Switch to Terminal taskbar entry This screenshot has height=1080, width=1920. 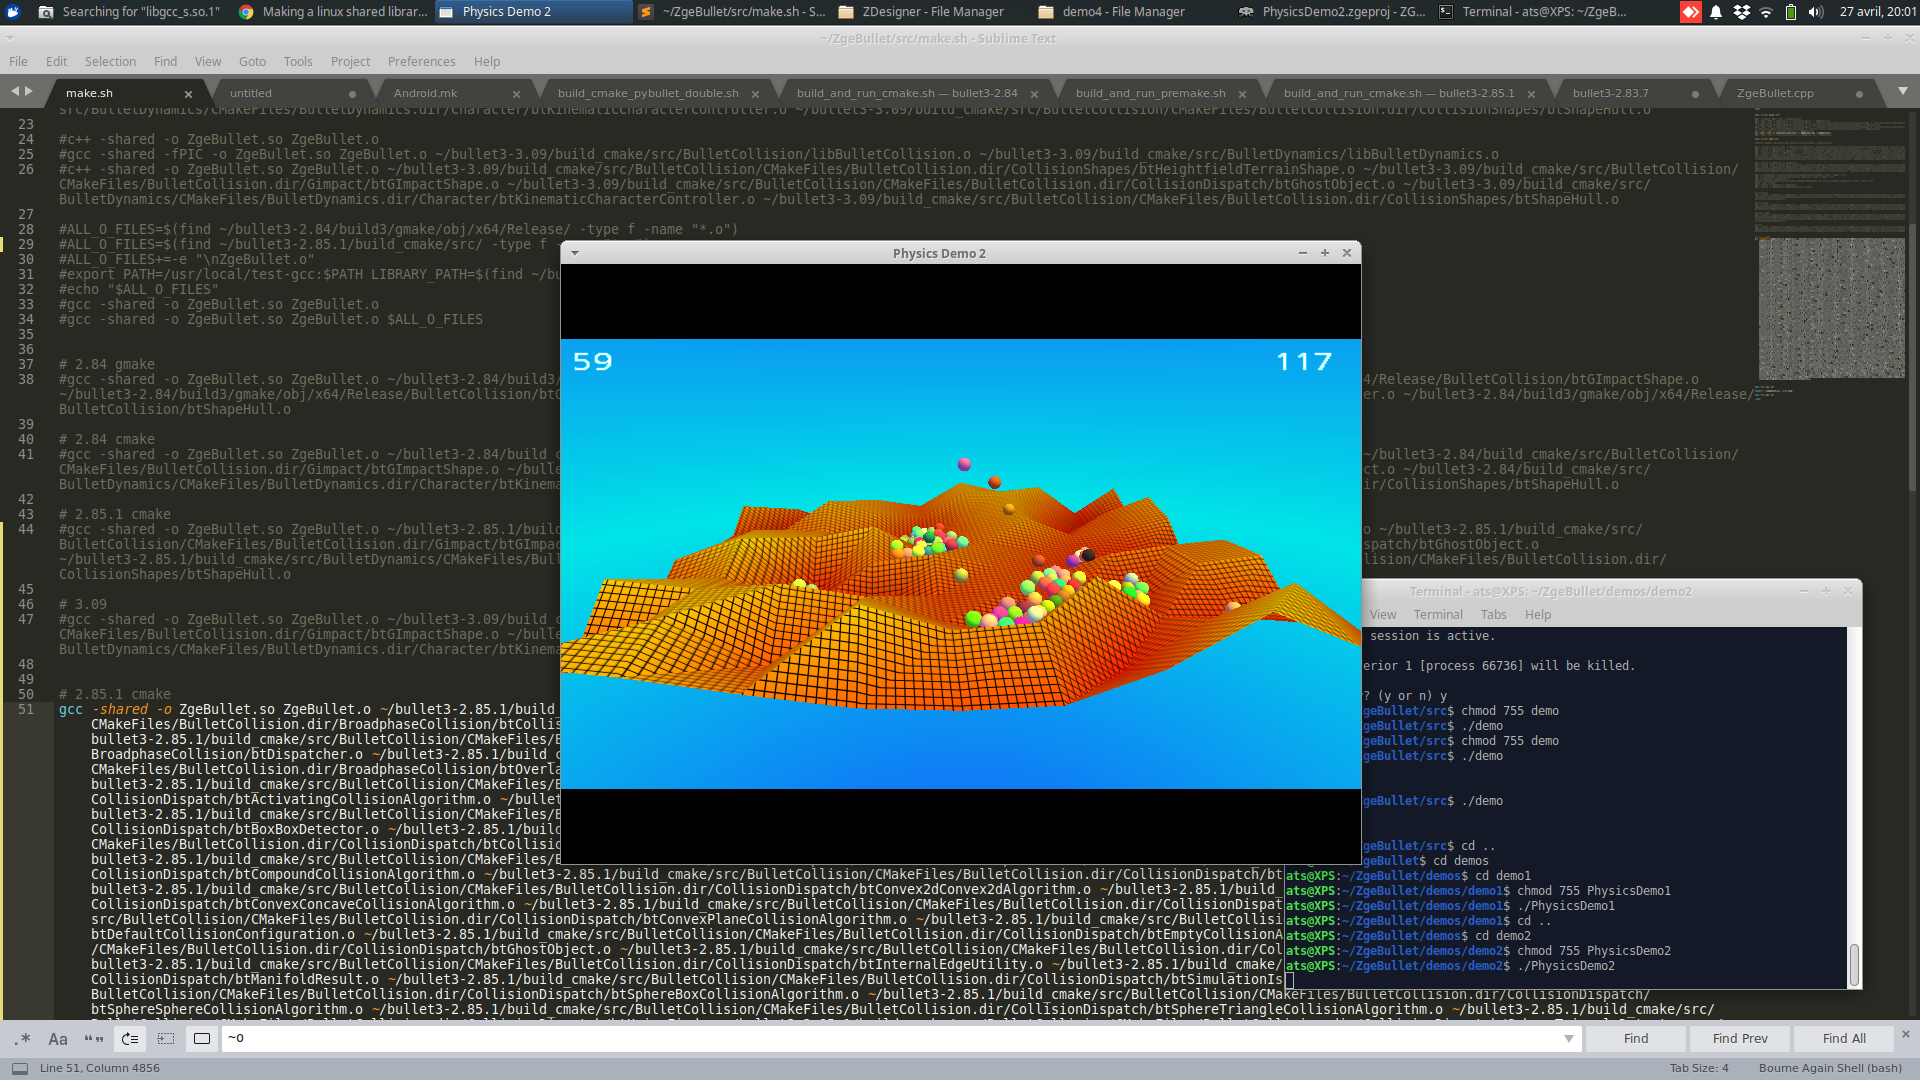[x=1533, y=12]
